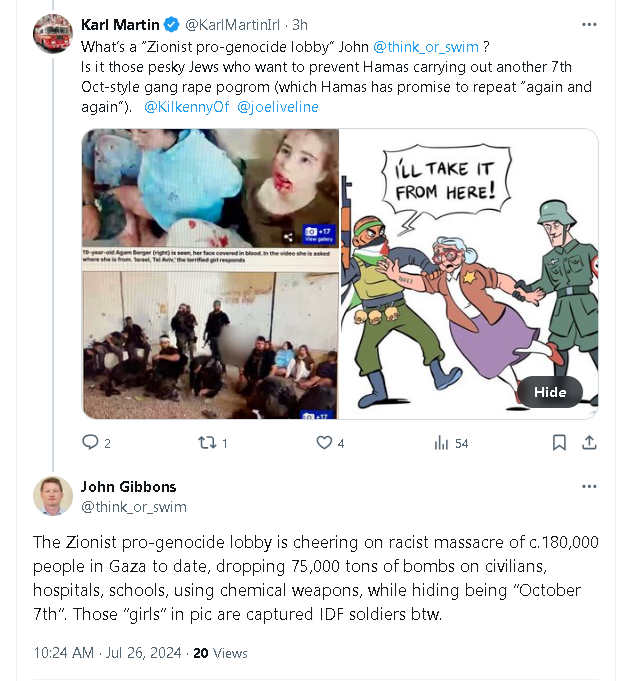Click the repost arrows icon
Viewport: 628px width, 681px height.
click(x=207, y=442)
